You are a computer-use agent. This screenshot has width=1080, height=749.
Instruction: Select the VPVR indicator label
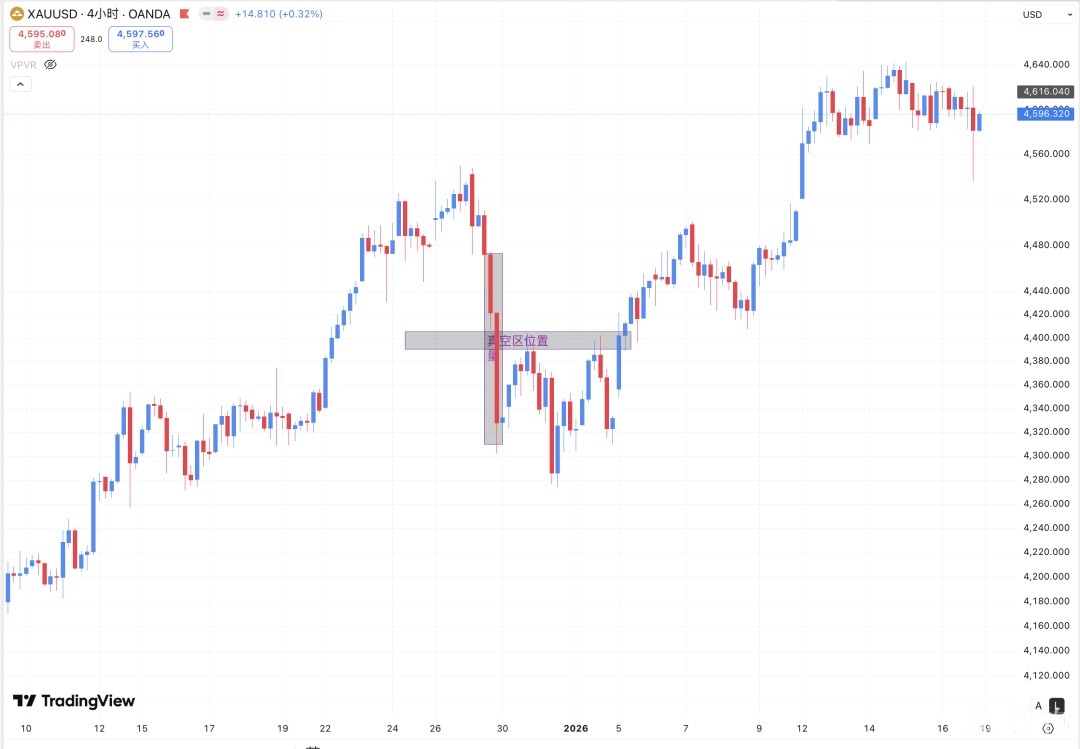tap(22, 64)
